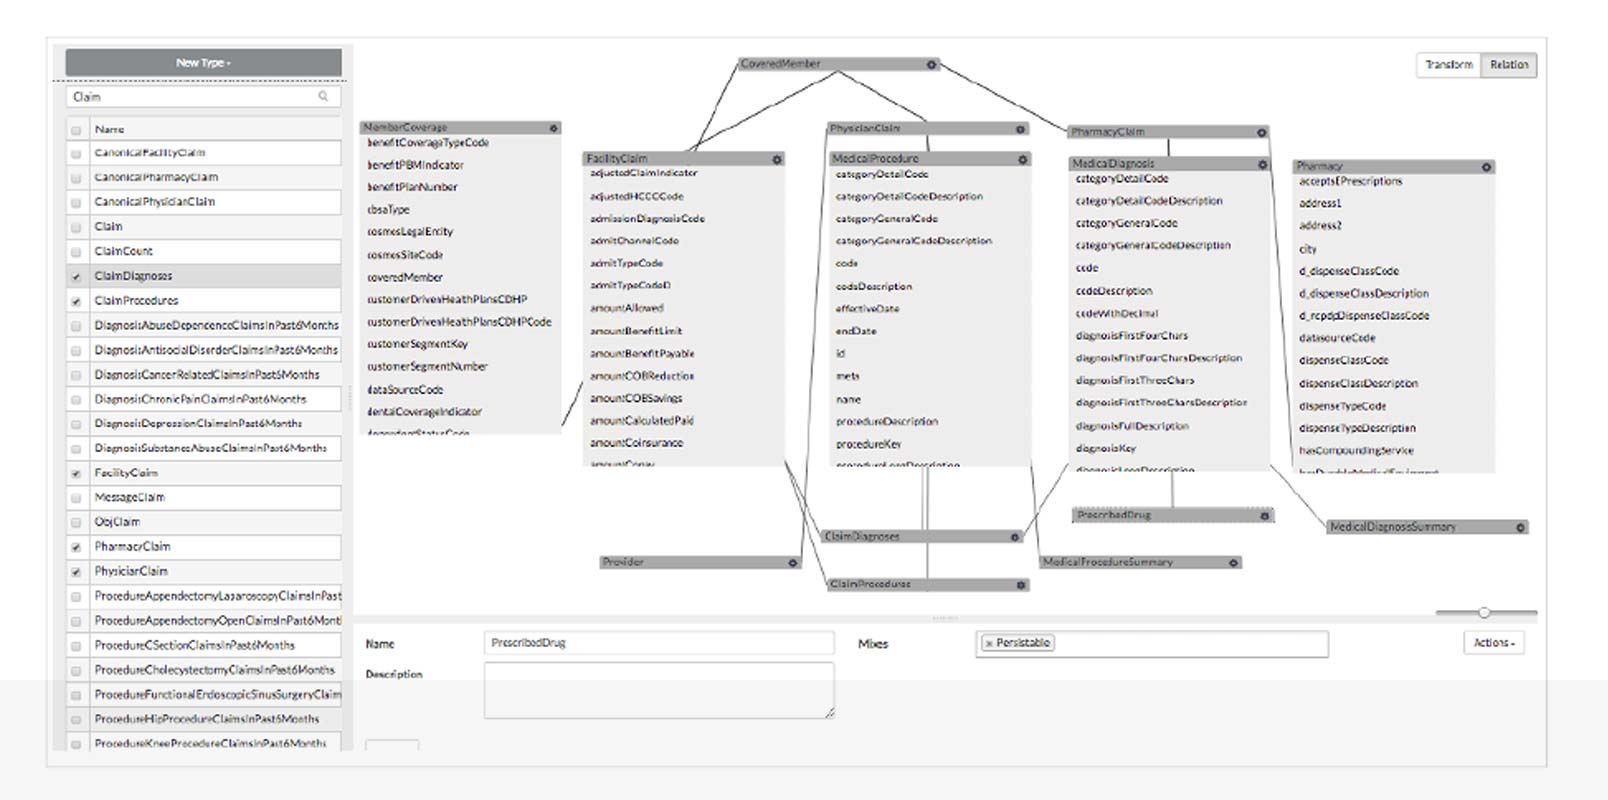Open the New Type dropdown
The image size is (1608, 800).
(x=204, y=63)
